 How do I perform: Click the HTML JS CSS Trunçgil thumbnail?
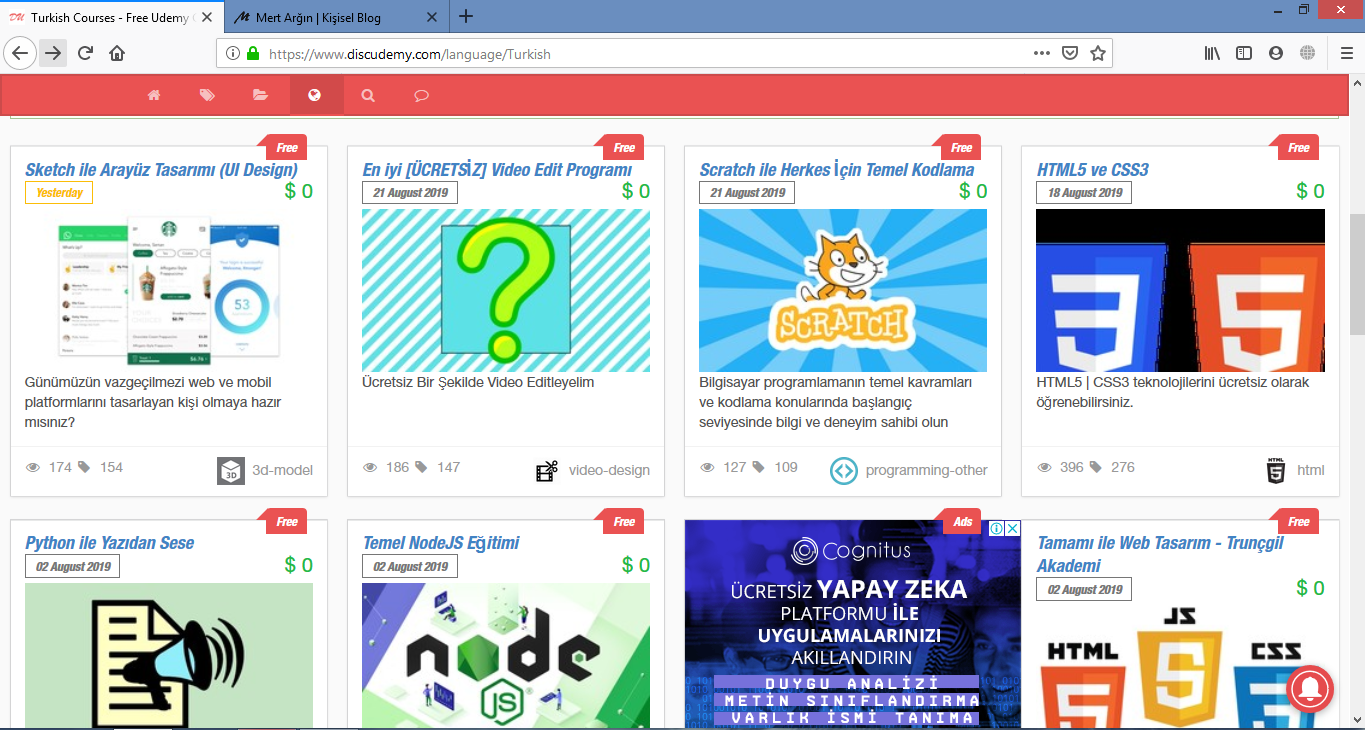(1180, 665)
